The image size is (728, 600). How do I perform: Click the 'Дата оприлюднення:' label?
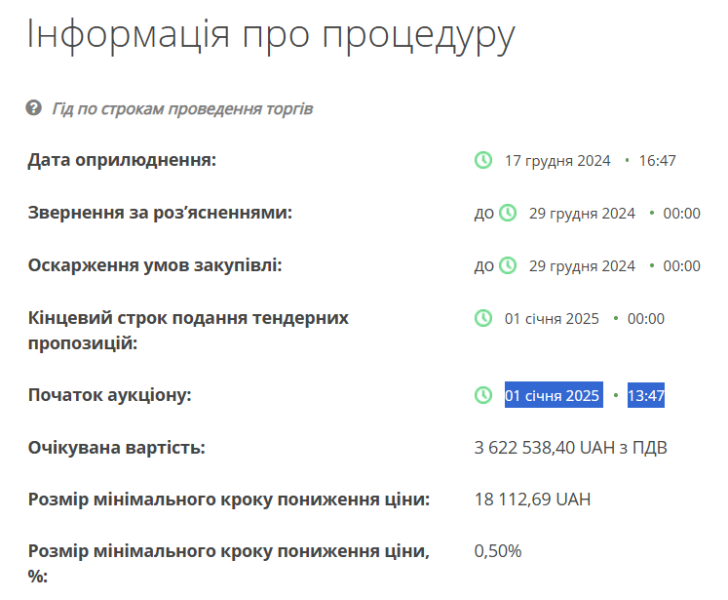[x=122, y=160]
